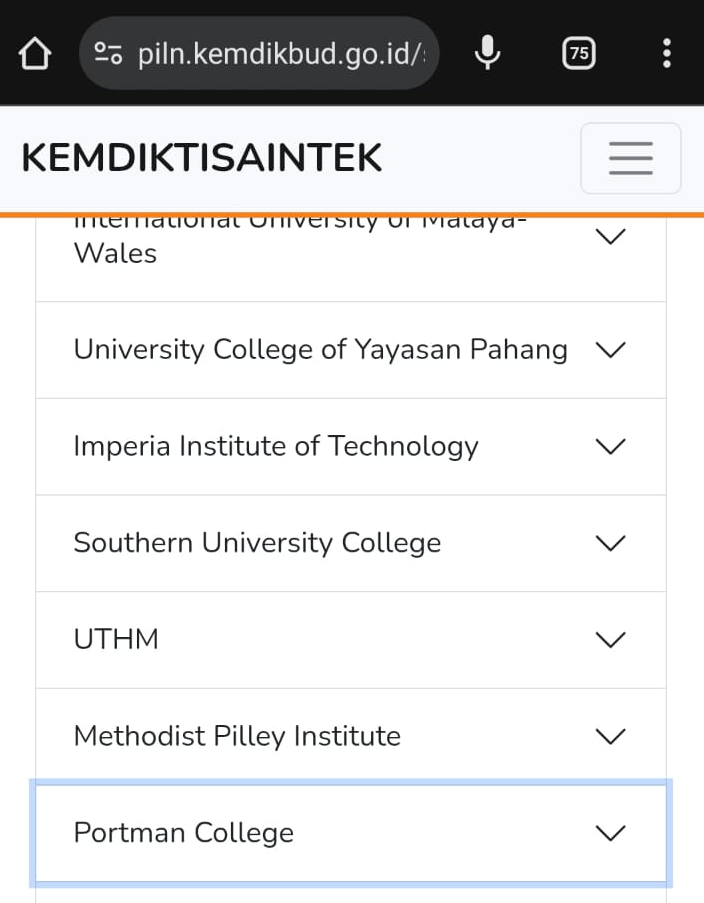
Task: Tap the browser home icon
Action: coord(34,53)
